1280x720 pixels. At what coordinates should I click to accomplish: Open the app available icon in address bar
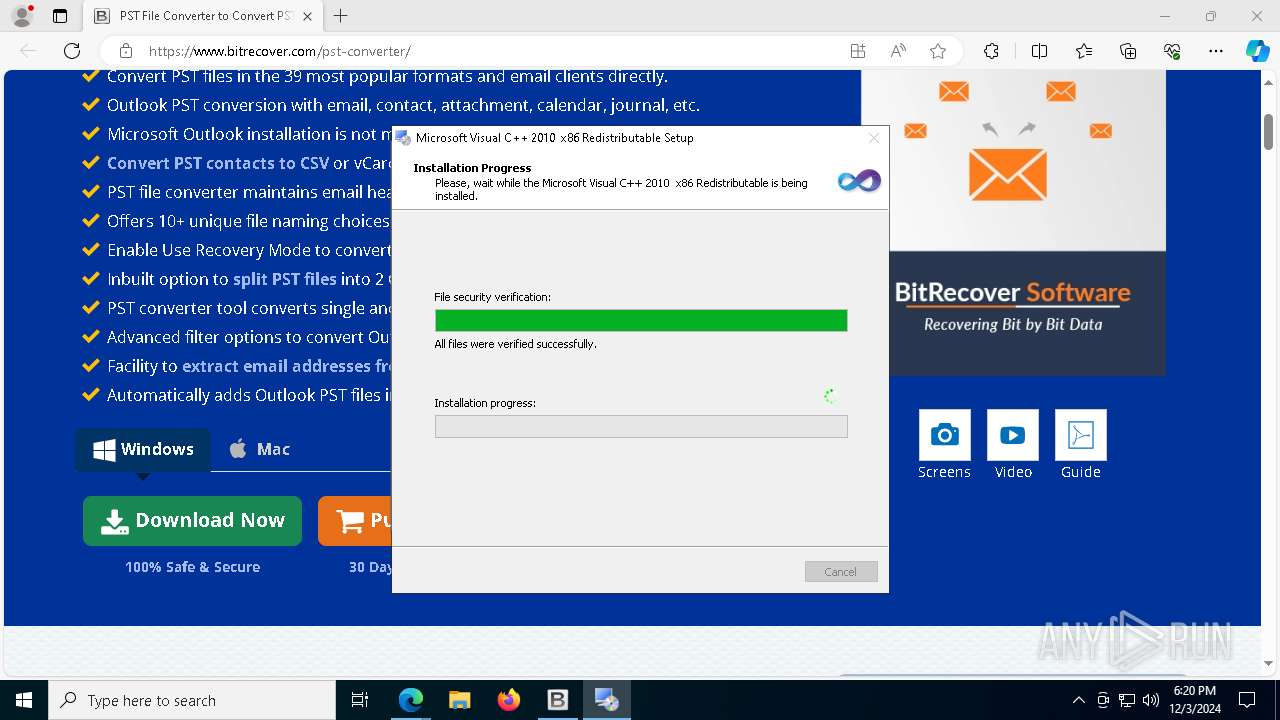click(858, 51)
